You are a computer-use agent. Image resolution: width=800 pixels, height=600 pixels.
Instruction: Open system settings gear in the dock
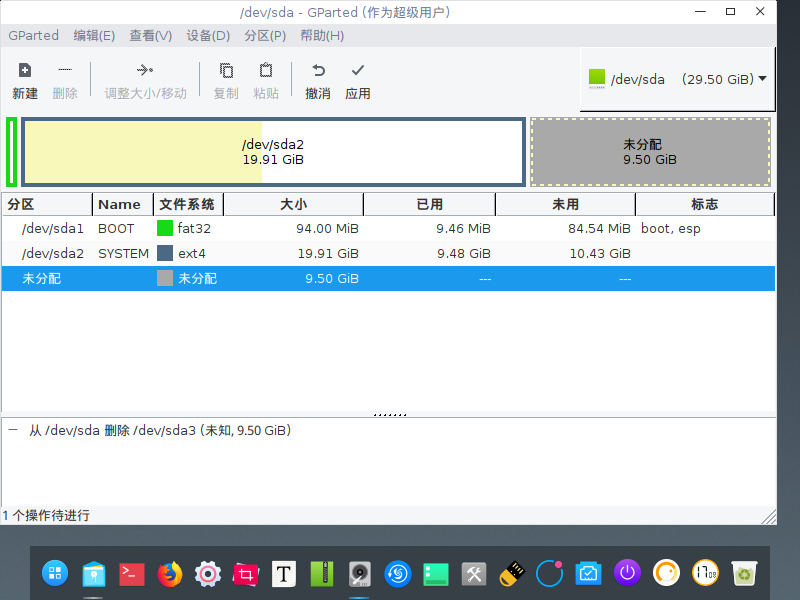point(208,574)
